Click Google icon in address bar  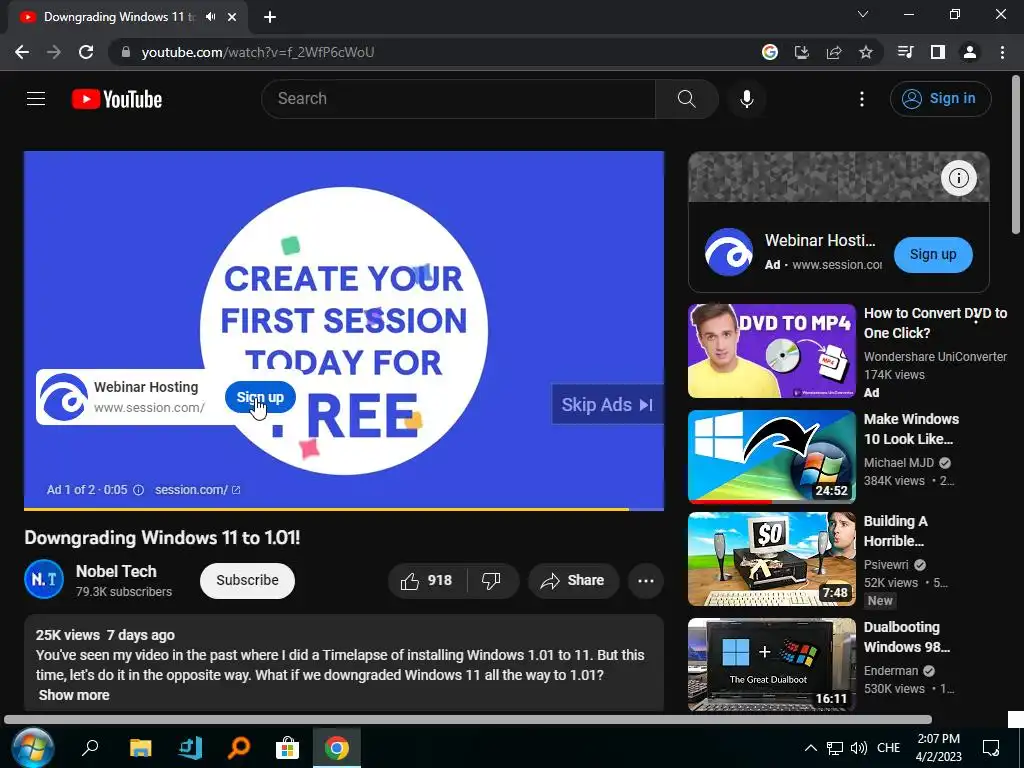click(x=770, y=52)
